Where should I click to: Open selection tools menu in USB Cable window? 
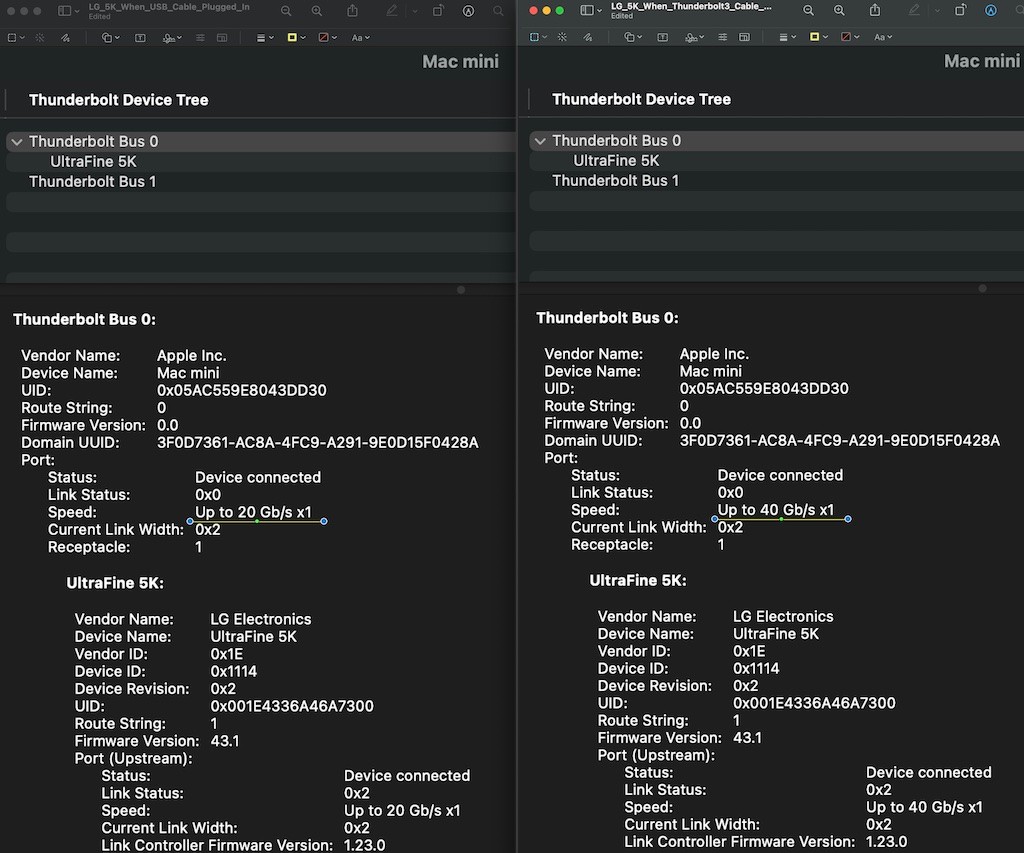click(x=16, y=38)
